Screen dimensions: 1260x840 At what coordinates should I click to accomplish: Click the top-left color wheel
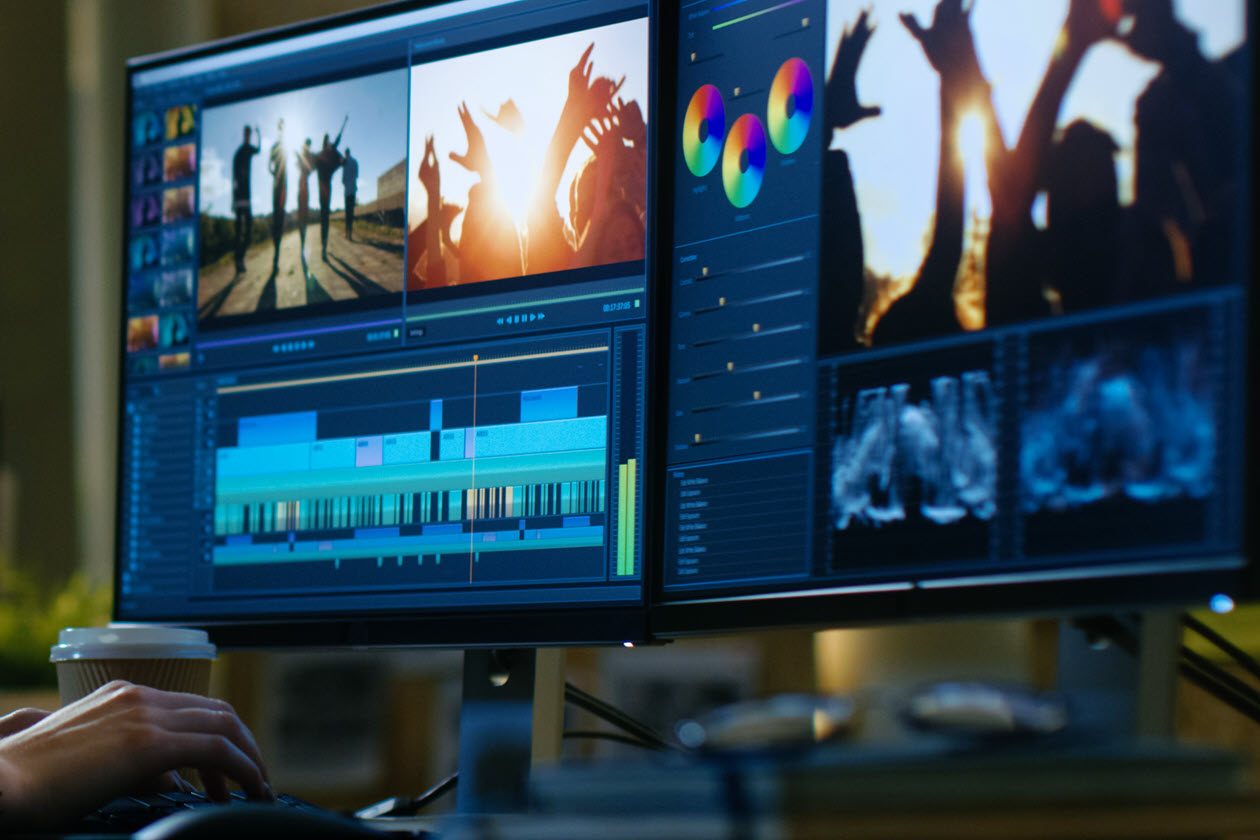[704, 130]
